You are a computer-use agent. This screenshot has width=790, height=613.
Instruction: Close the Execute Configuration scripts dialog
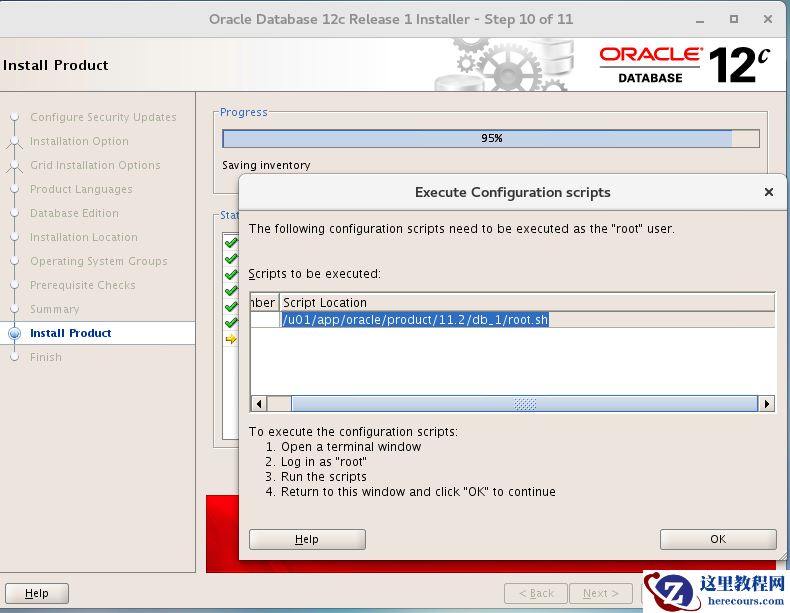(x=768, y=192)
